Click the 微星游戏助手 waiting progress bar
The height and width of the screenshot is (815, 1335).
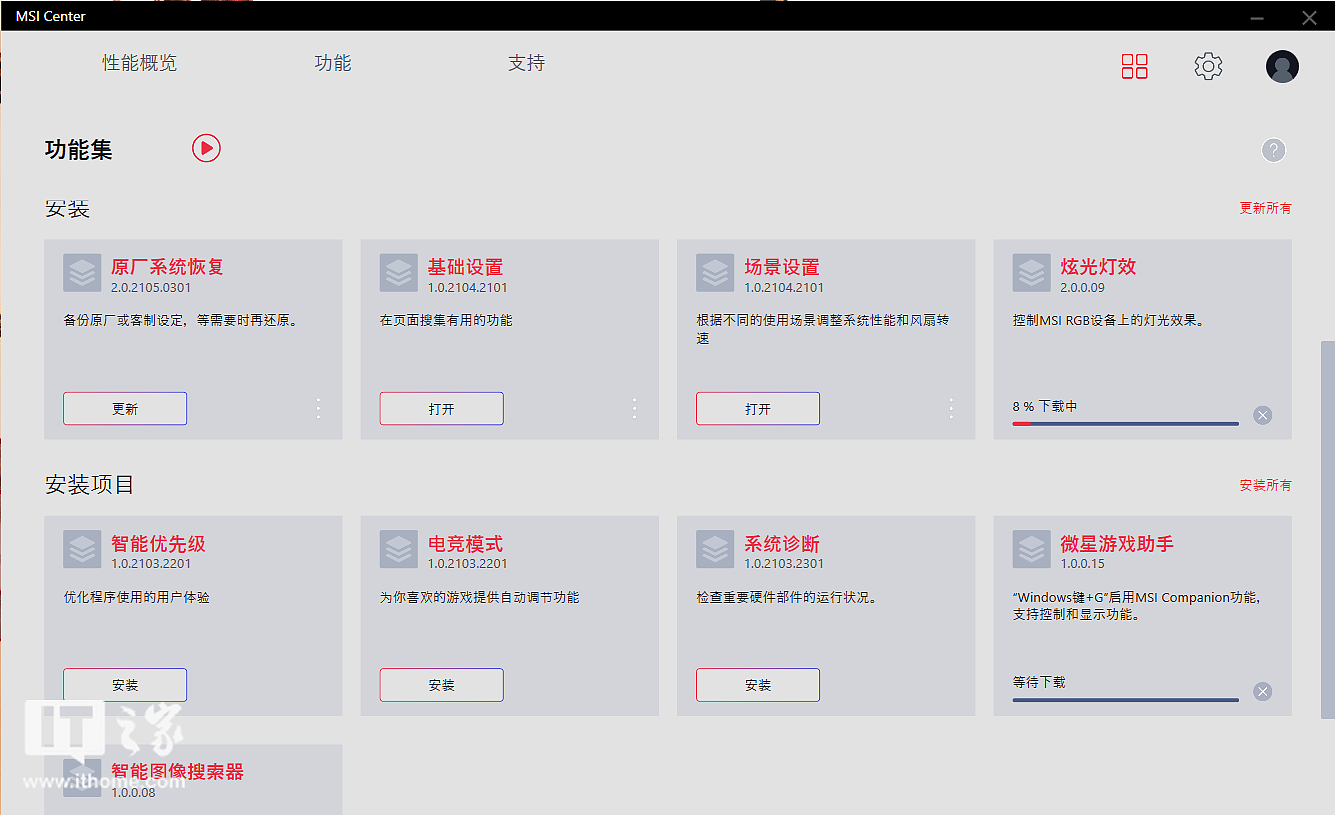(1125, 700)
